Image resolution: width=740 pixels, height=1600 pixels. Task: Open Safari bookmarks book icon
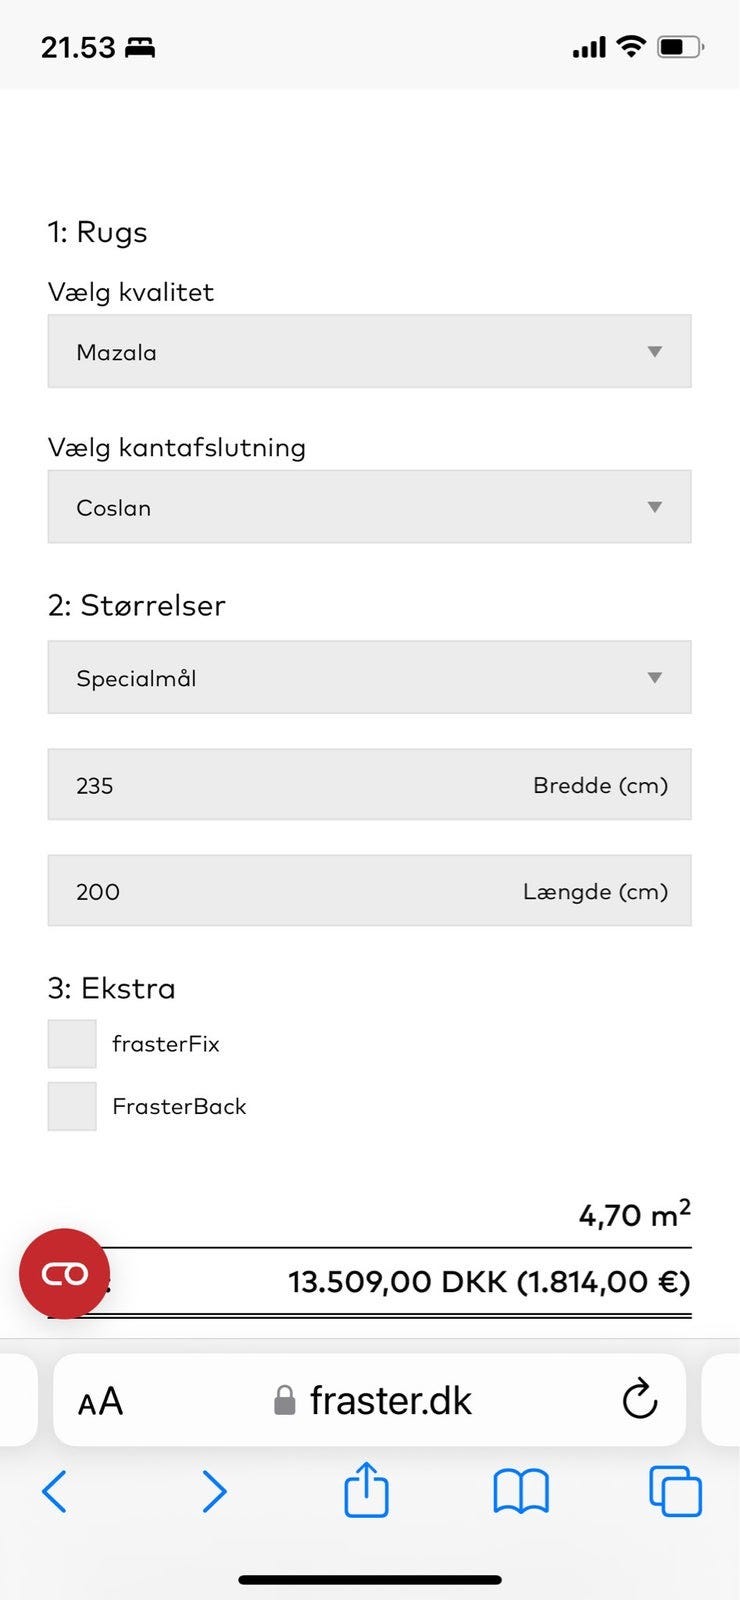[x=521, y=1491]
